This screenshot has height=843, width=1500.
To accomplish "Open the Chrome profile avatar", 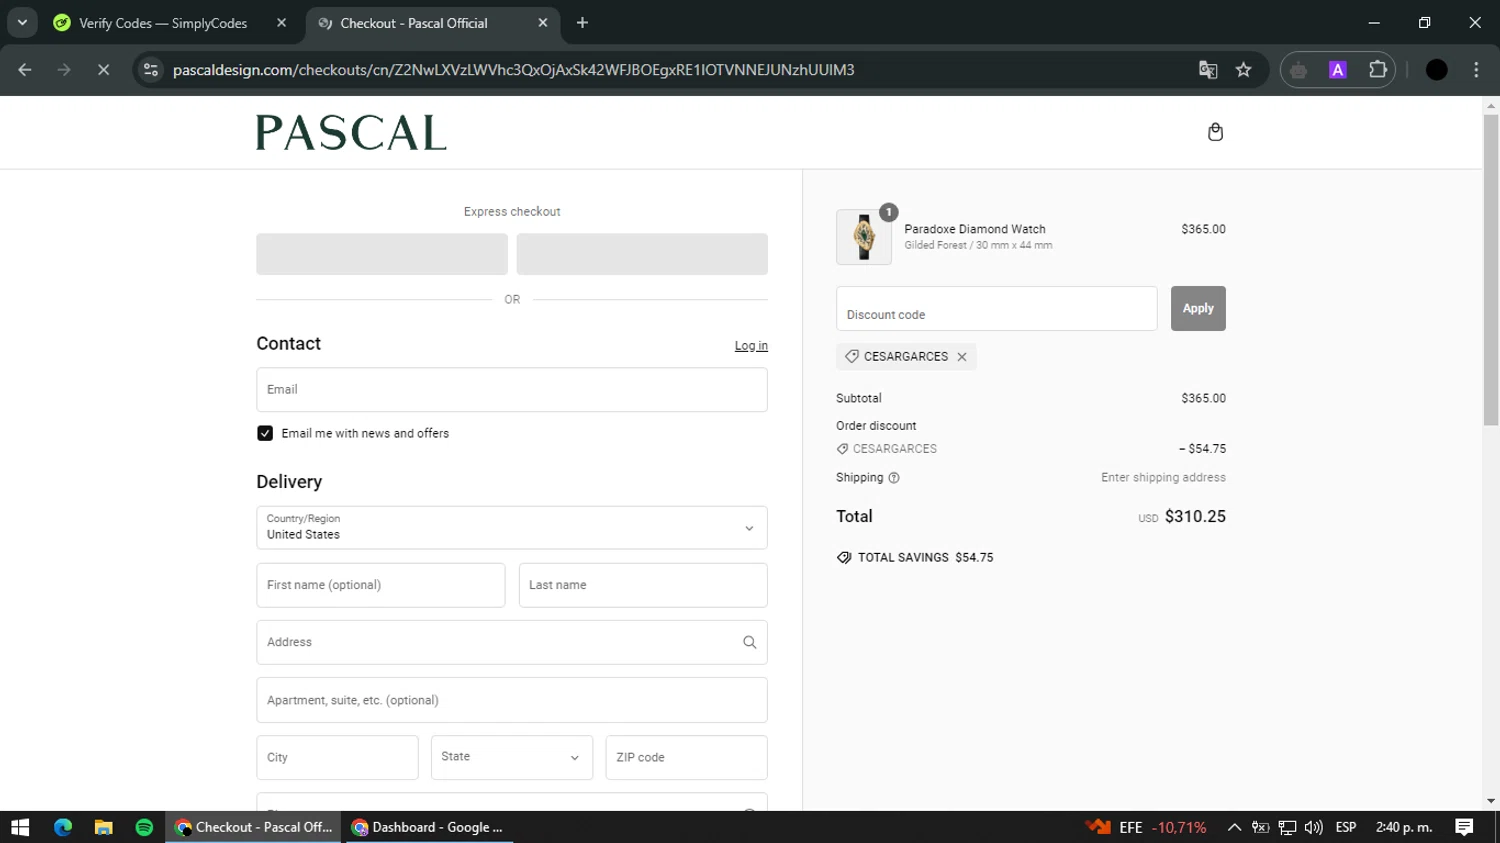I will (x=1436, y=70).
